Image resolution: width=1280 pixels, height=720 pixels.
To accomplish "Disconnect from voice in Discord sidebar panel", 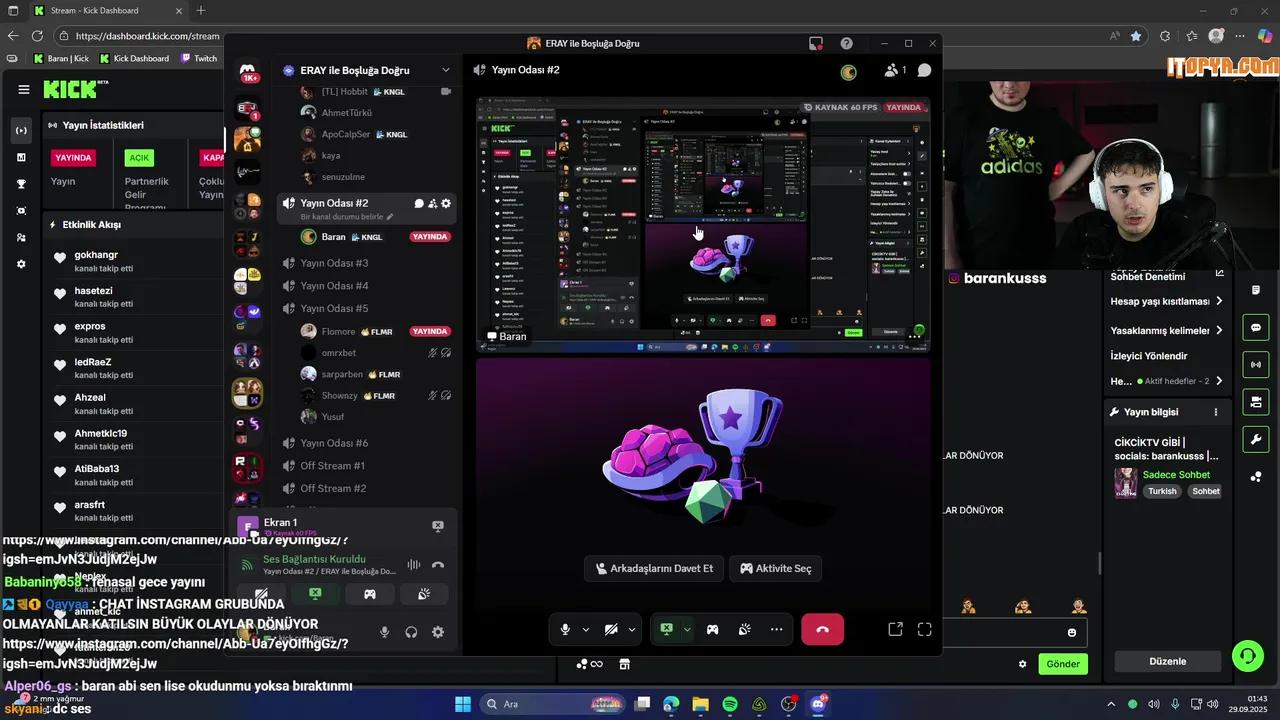I will click(x=437, y=565).
